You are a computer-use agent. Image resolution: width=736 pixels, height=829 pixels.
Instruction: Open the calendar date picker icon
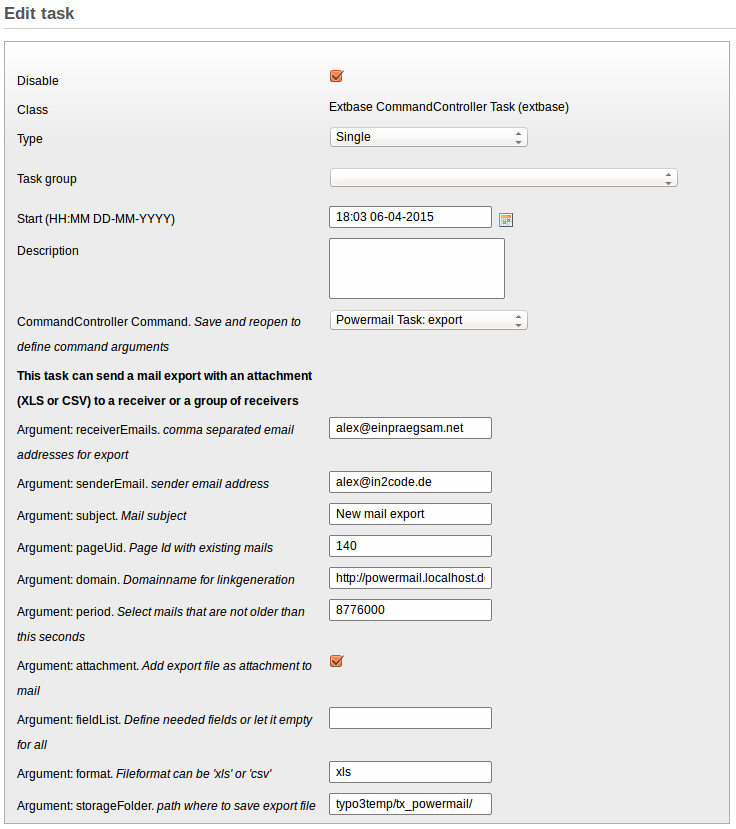point(506,219)
